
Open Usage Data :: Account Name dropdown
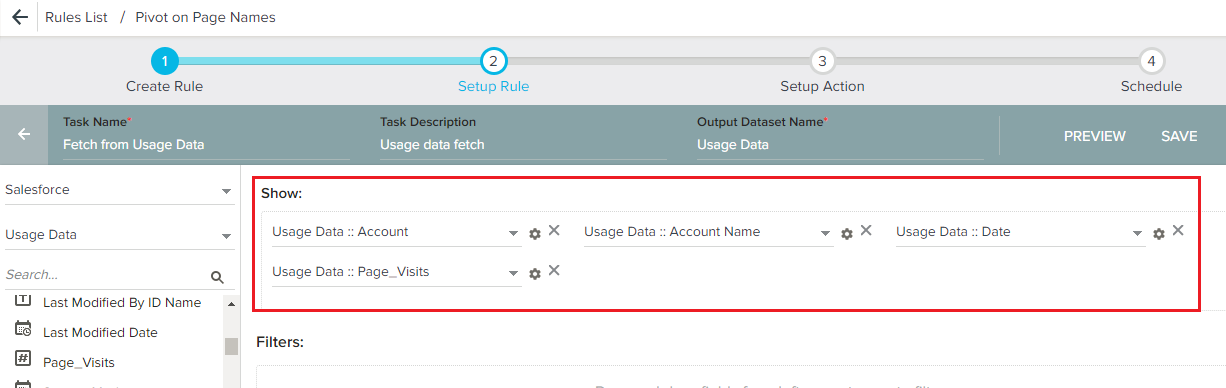pos(708,232)
